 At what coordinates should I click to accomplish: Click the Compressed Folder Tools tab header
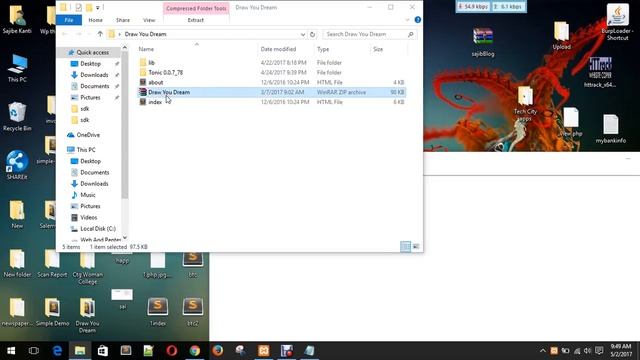pyautogui.click(x=196, y=8)
